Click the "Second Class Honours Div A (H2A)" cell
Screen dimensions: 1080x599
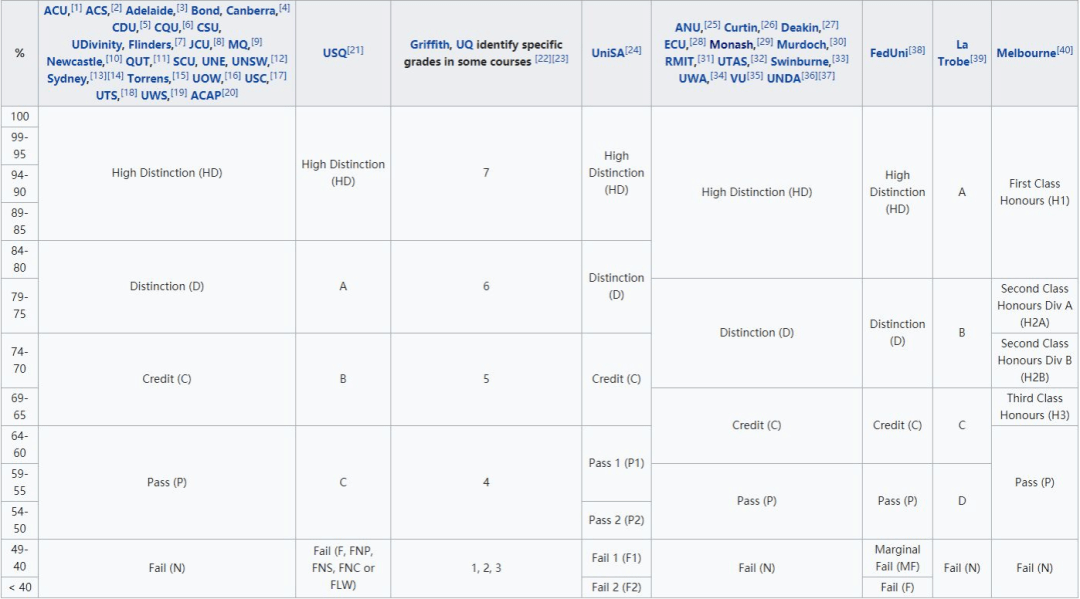click(1035, 306)
